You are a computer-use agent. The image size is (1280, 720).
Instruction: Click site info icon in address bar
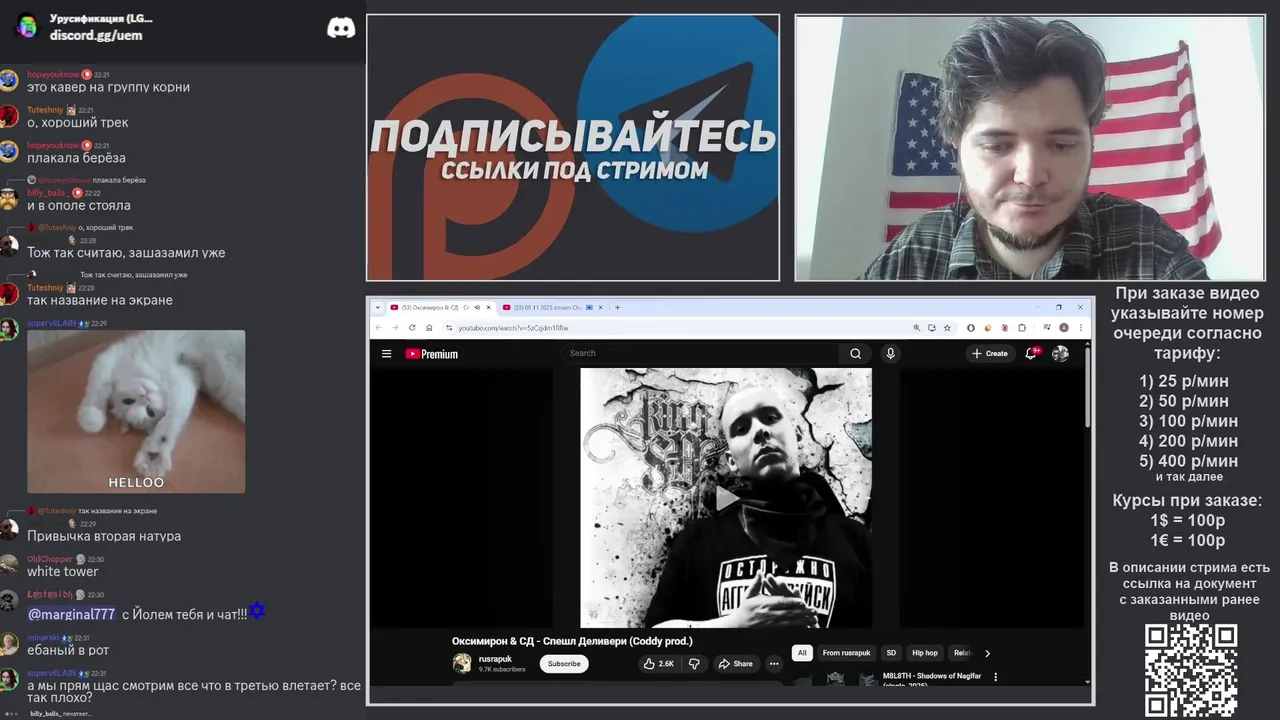448,328
